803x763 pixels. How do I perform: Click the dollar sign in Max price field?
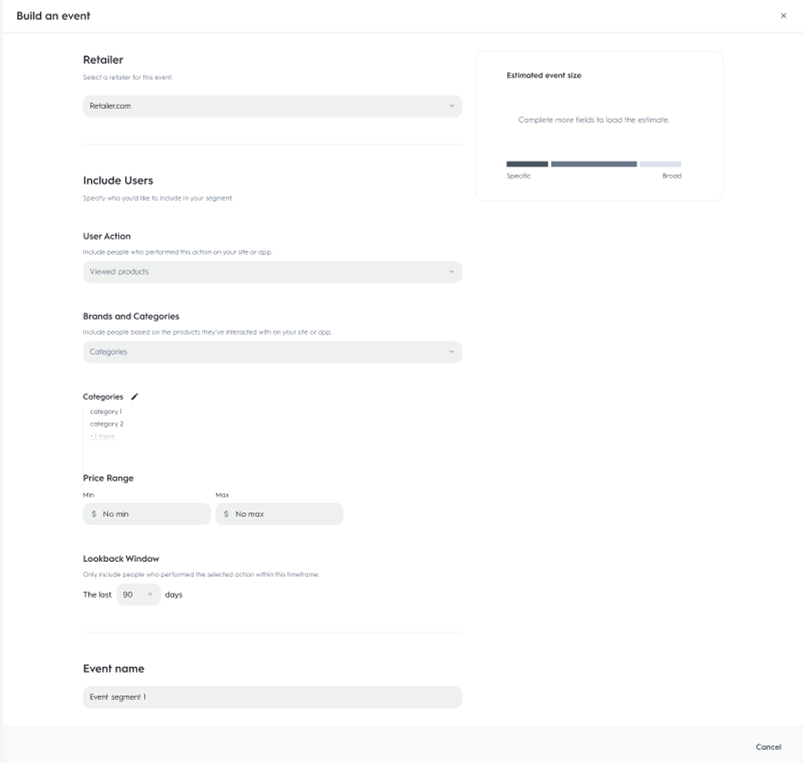click(226, 514)
